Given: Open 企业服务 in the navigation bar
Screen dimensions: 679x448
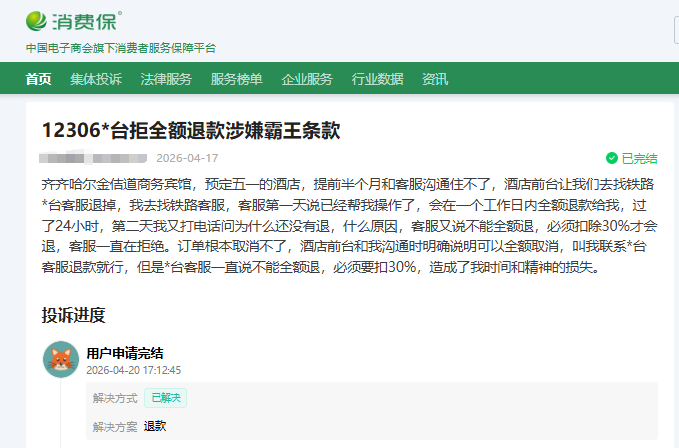Looking at the screenshot, I should [307, 79].
